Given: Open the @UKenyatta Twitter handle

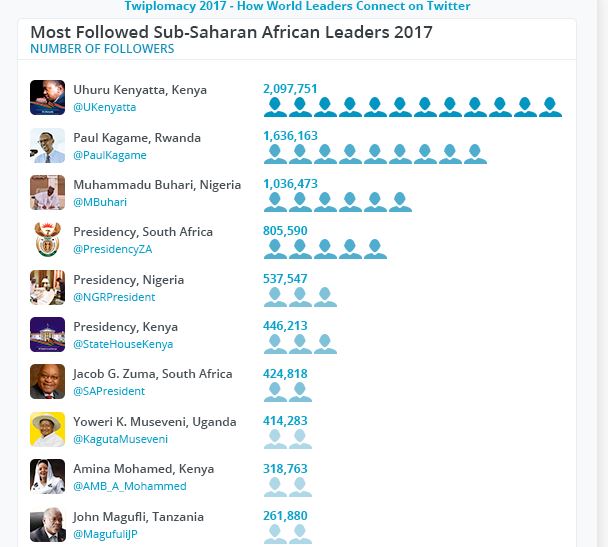Looking at the screenshot, I should tap(105, 107).
